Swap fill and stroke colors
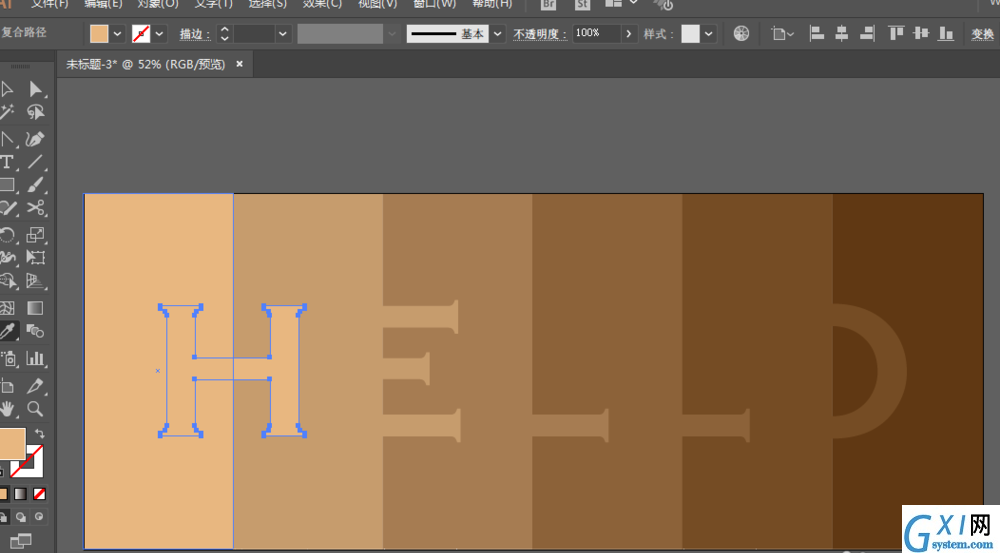 click(x=40, y=433)
